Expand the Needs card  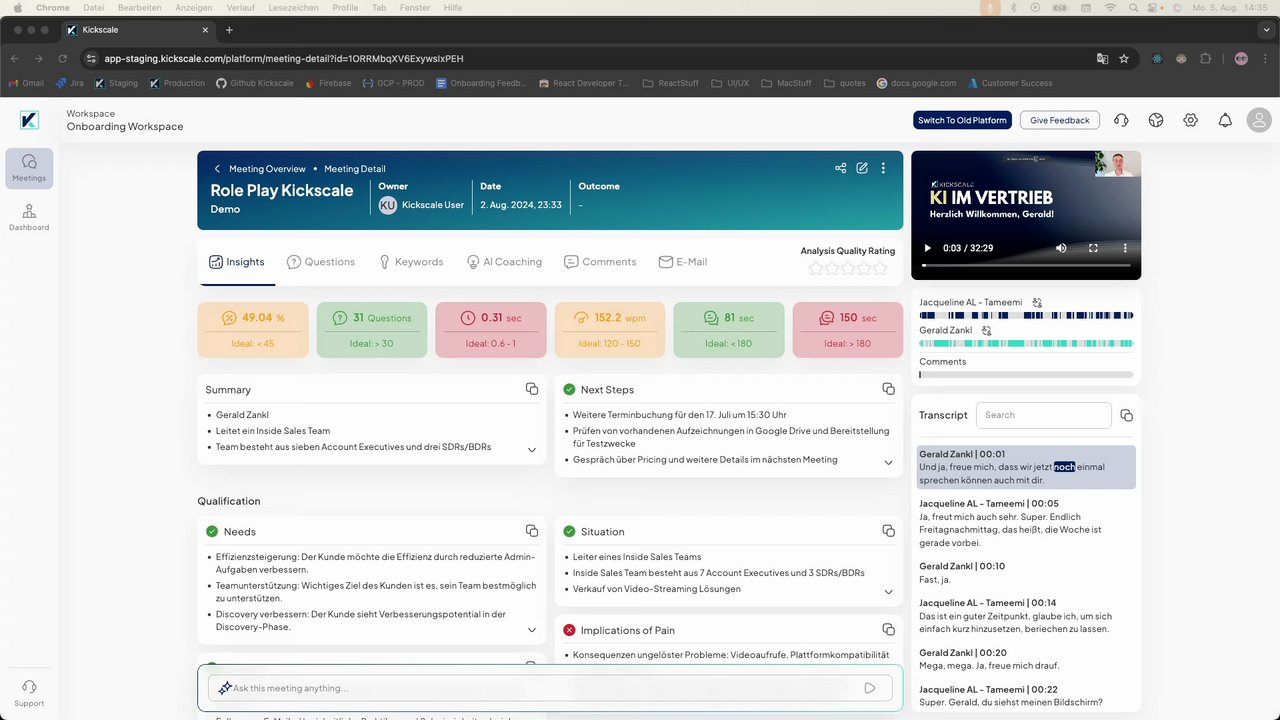pos(532,630)
